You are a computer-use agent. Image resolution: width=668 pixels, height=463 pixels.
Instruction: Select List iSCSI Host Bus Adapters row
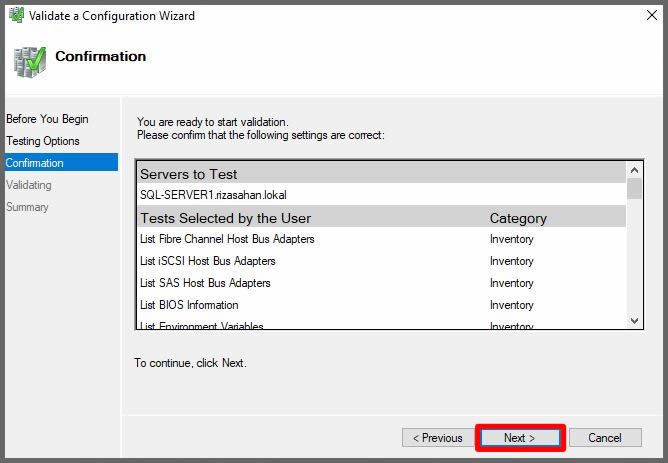click(x=208, y=261)
